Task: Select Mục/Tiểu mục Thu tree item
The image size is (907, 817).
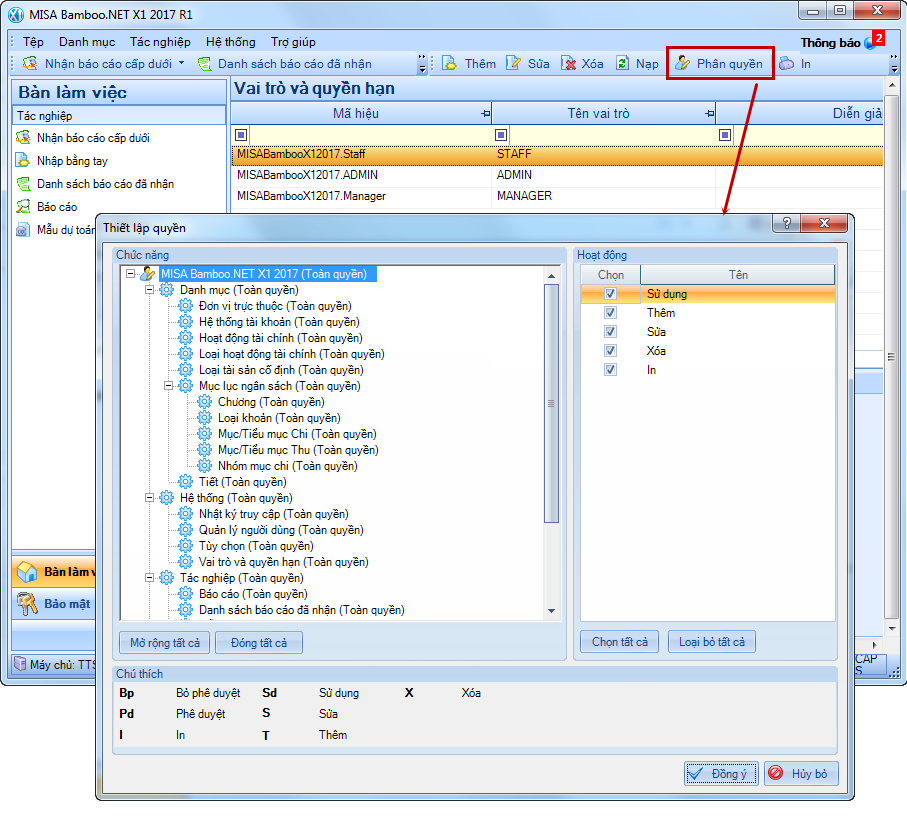Action: point(298,450)
